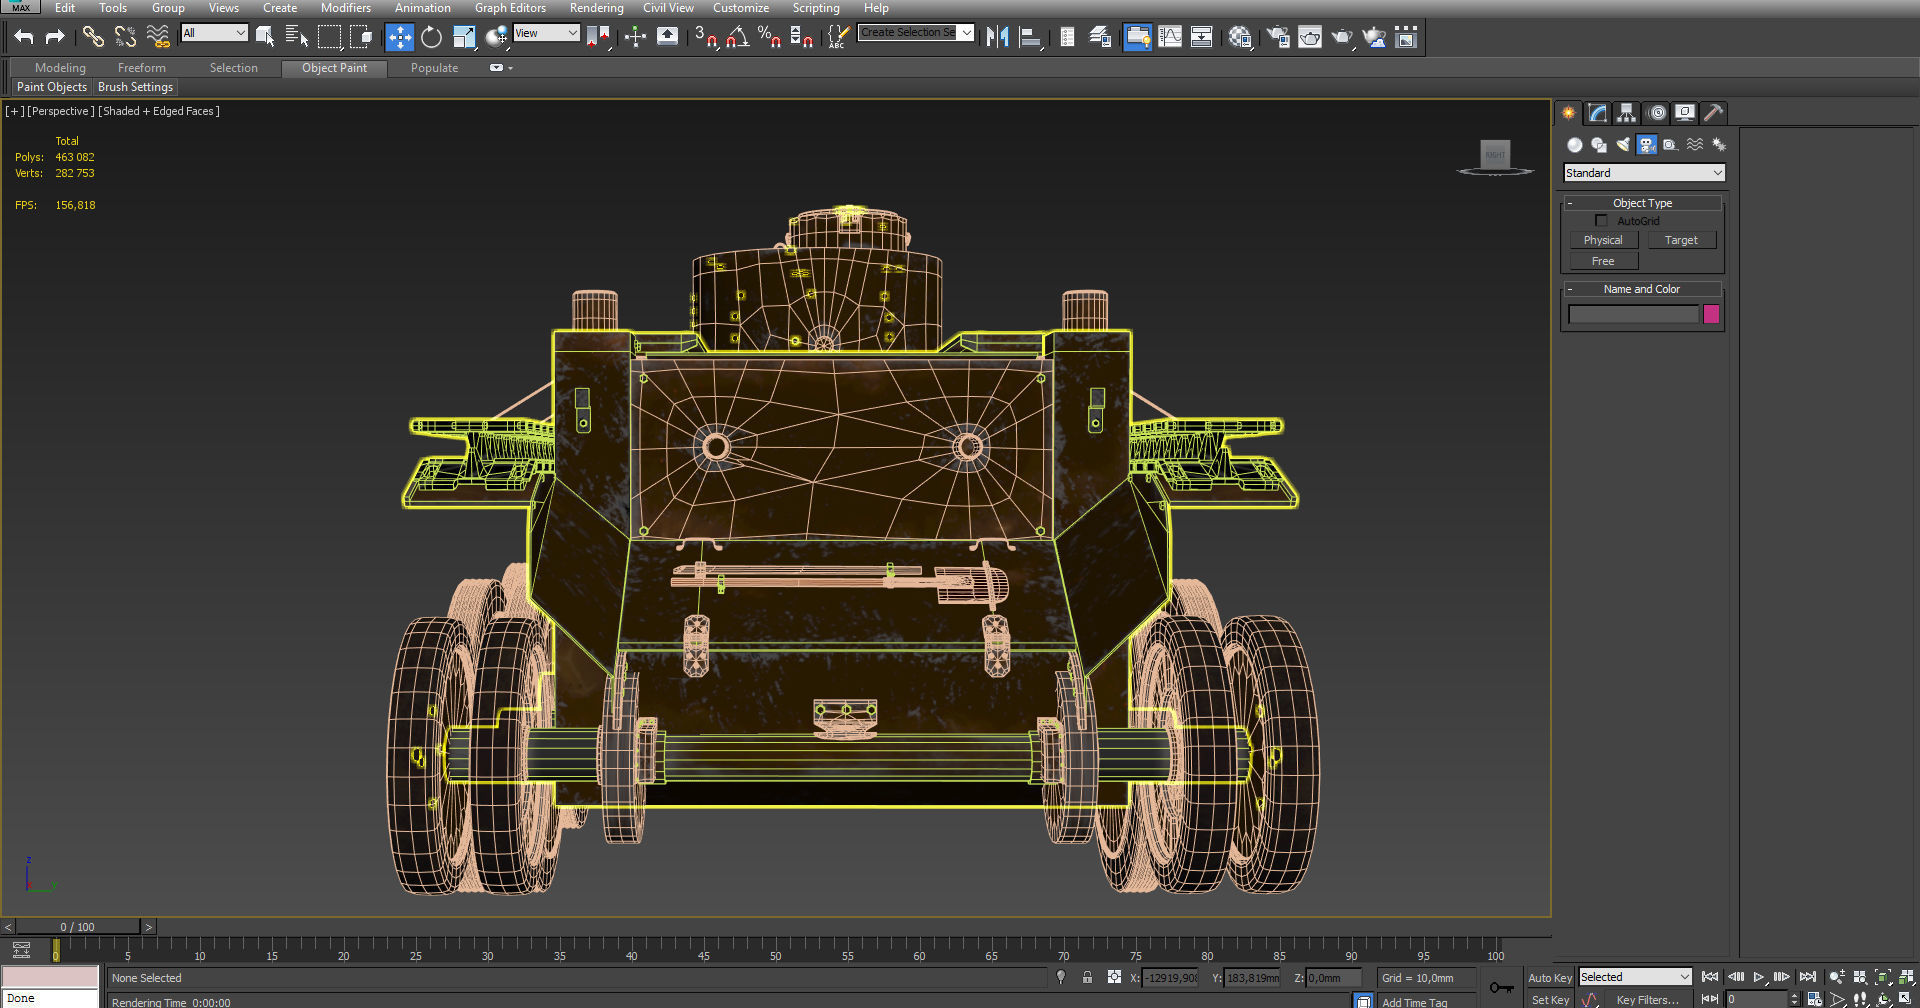
Task: Switch to the Populate ribbon tab
Action: pos(435,68)
